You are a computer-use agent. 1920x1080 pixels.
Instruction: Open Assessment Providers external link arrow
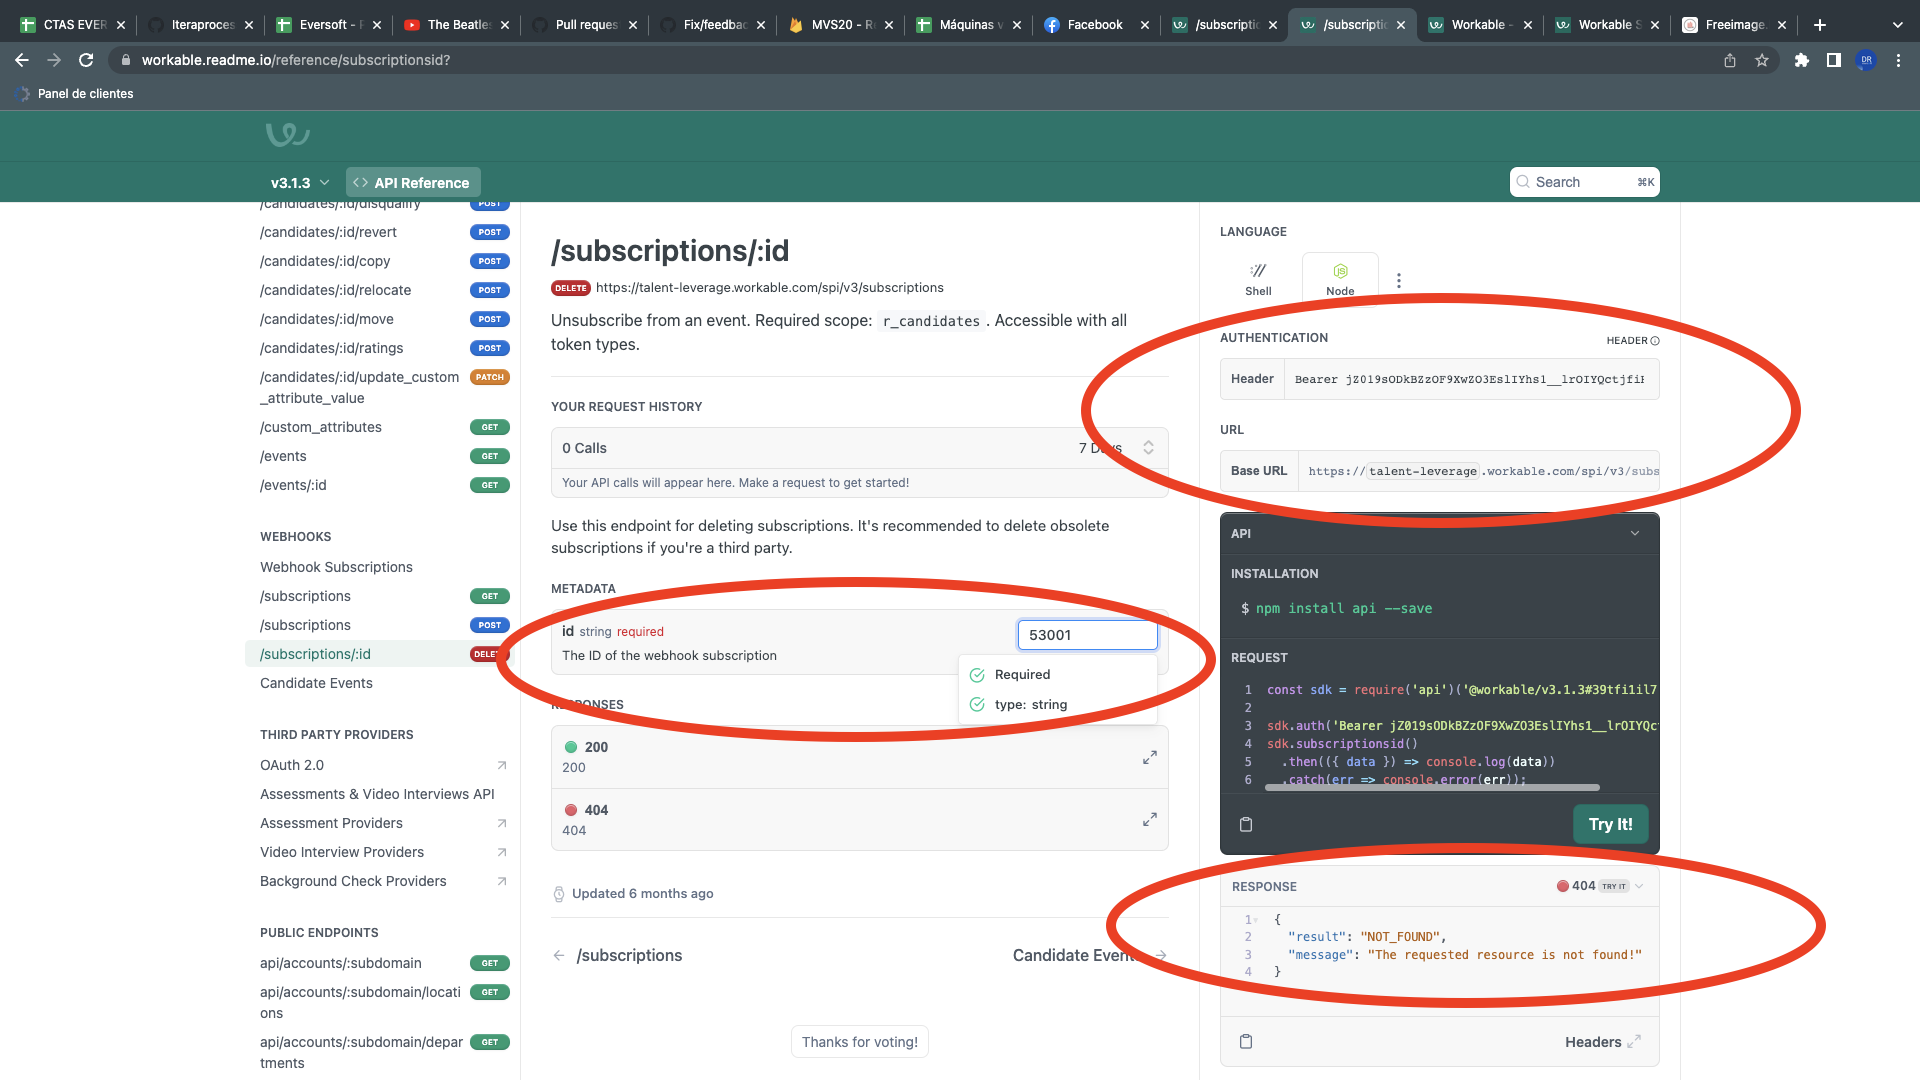coord(502,823)
